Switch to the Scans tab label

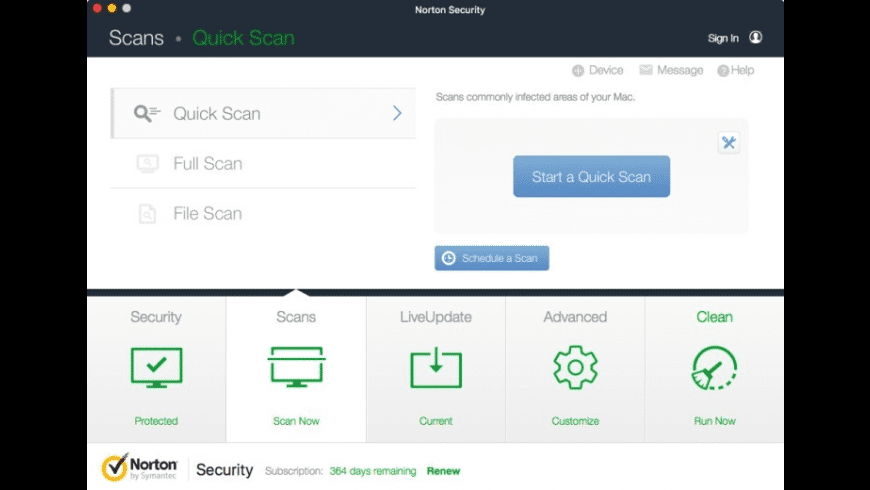pyautogui.click(x=296, y=317)
